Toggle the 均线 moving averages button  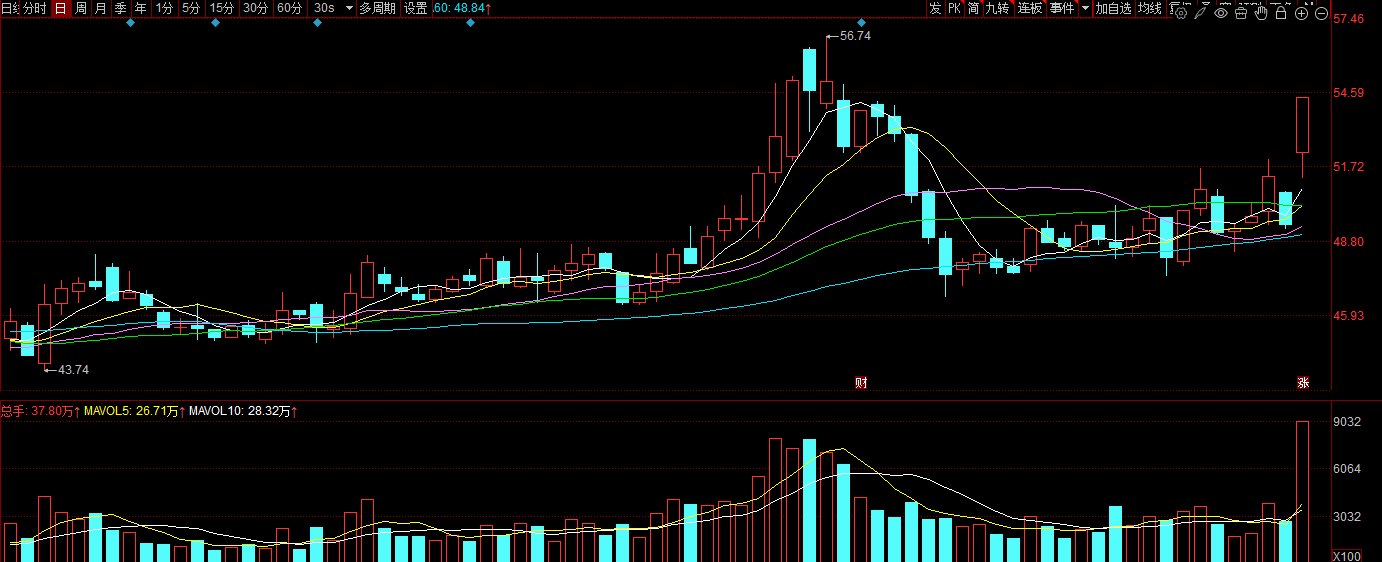1150,8
